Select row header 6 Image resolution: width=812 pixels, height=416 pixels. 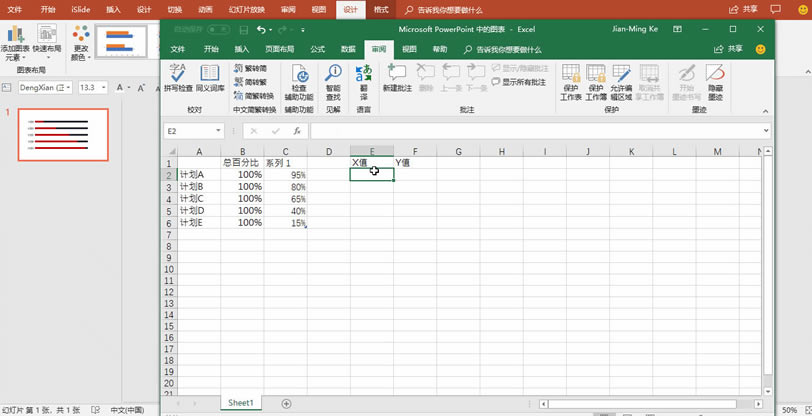[x=170, y=223]
